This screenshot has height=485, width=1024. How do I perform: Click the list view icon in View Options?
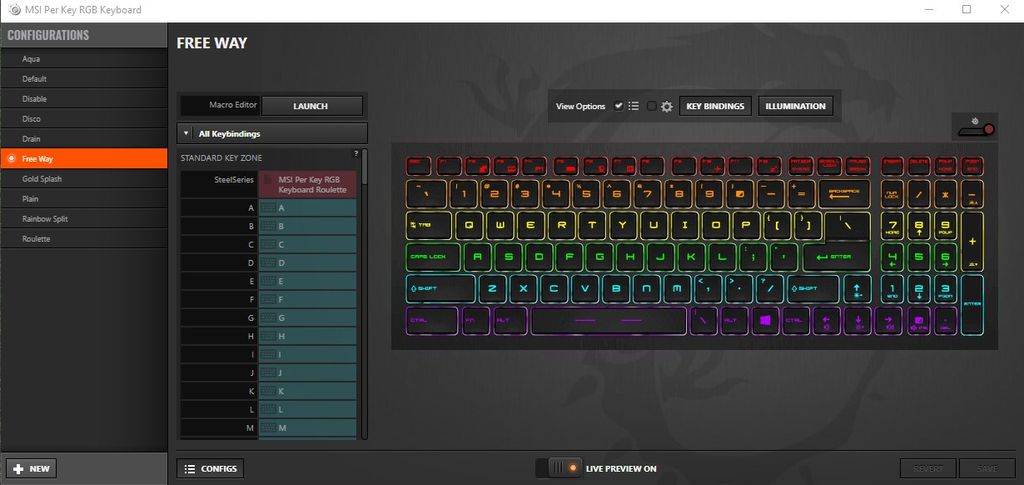[x=633, y=106]
